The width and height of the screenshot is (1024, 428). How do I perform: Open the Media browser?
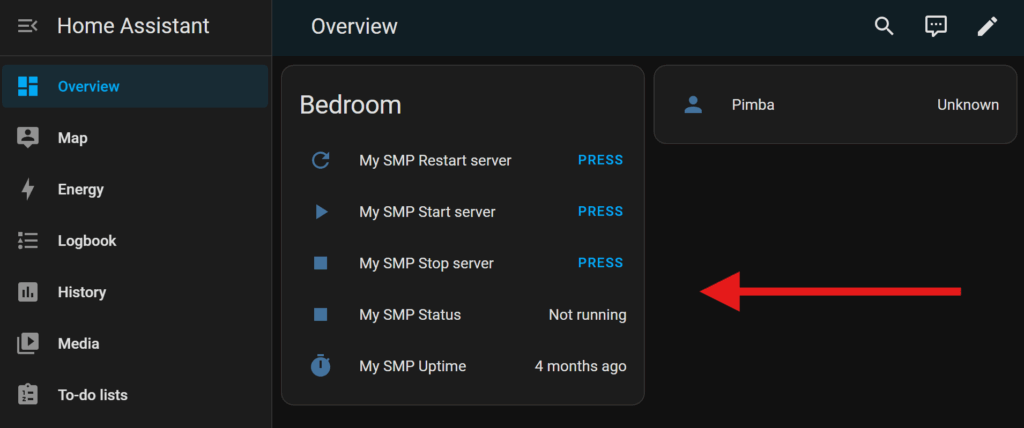(x=78, y=344)
